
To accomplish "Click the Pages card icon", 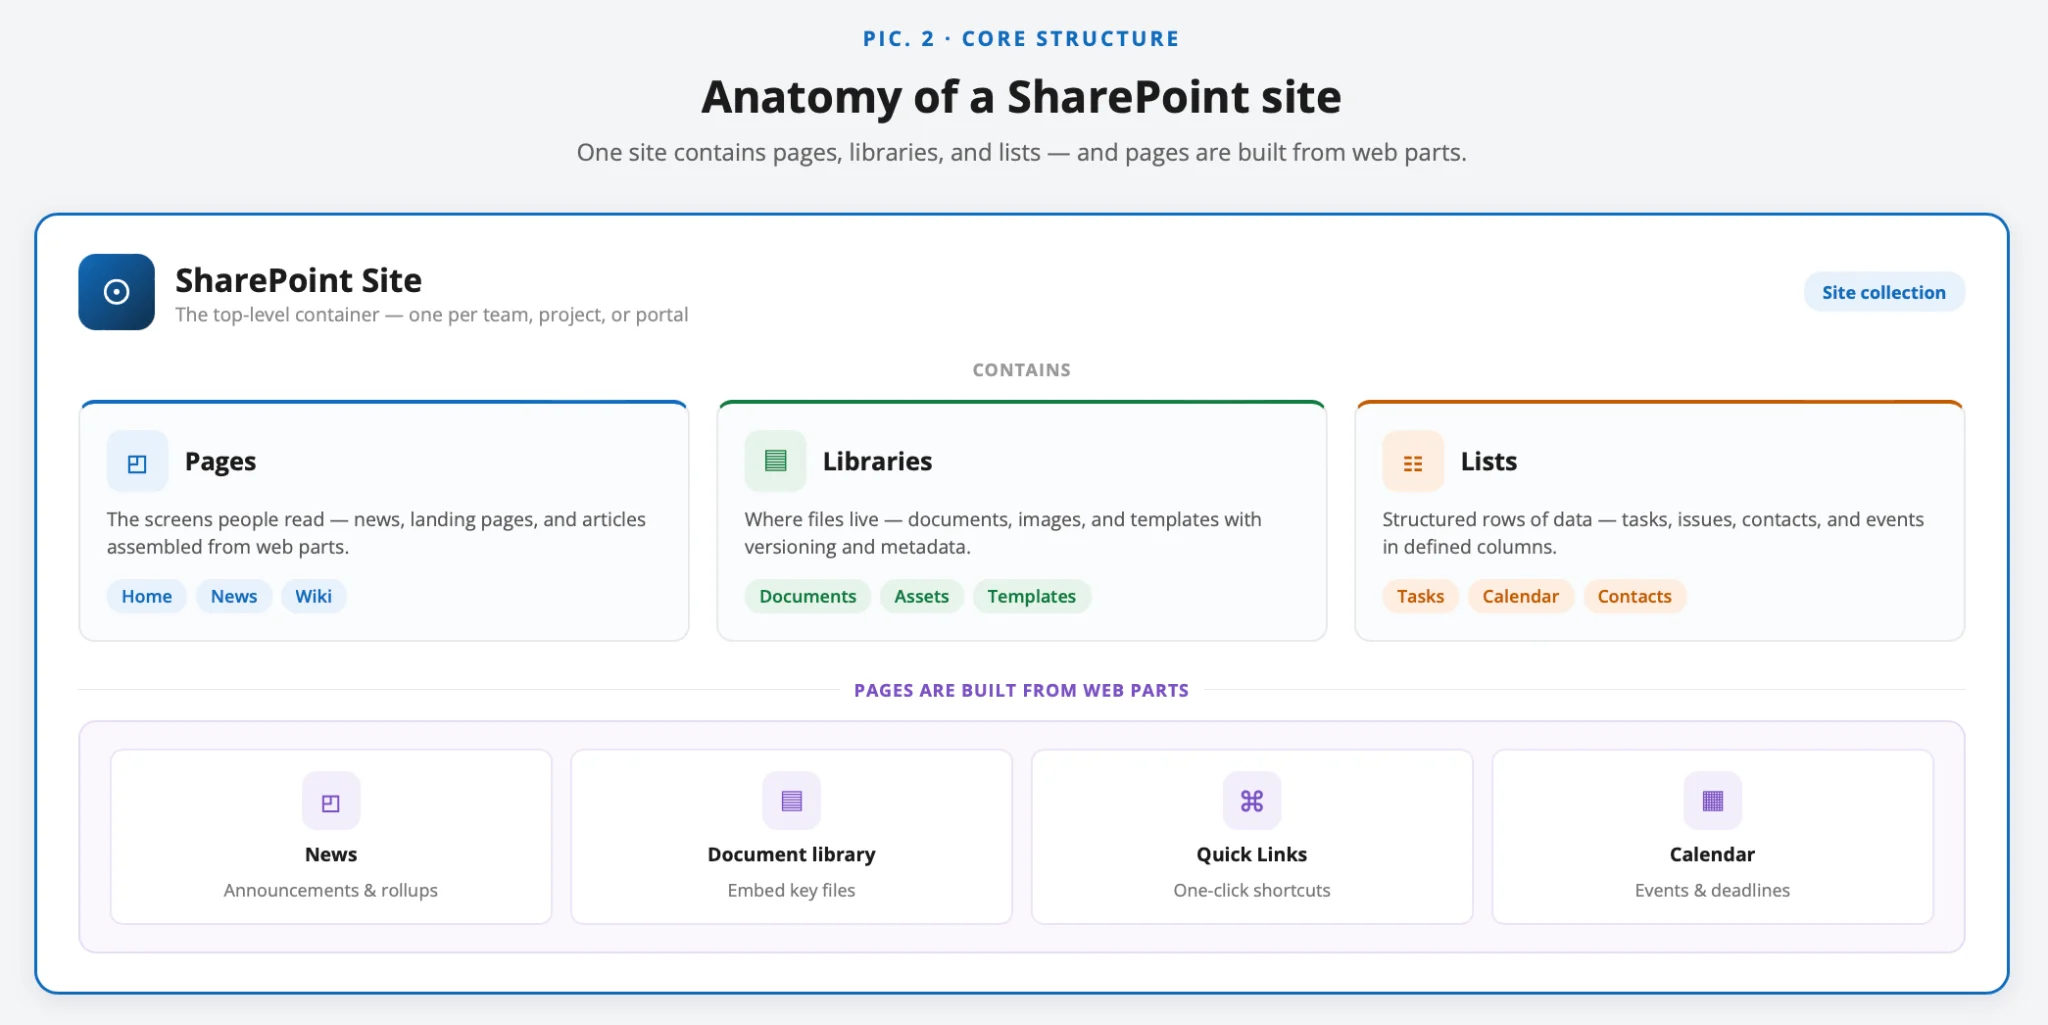I will coord(137,462).
